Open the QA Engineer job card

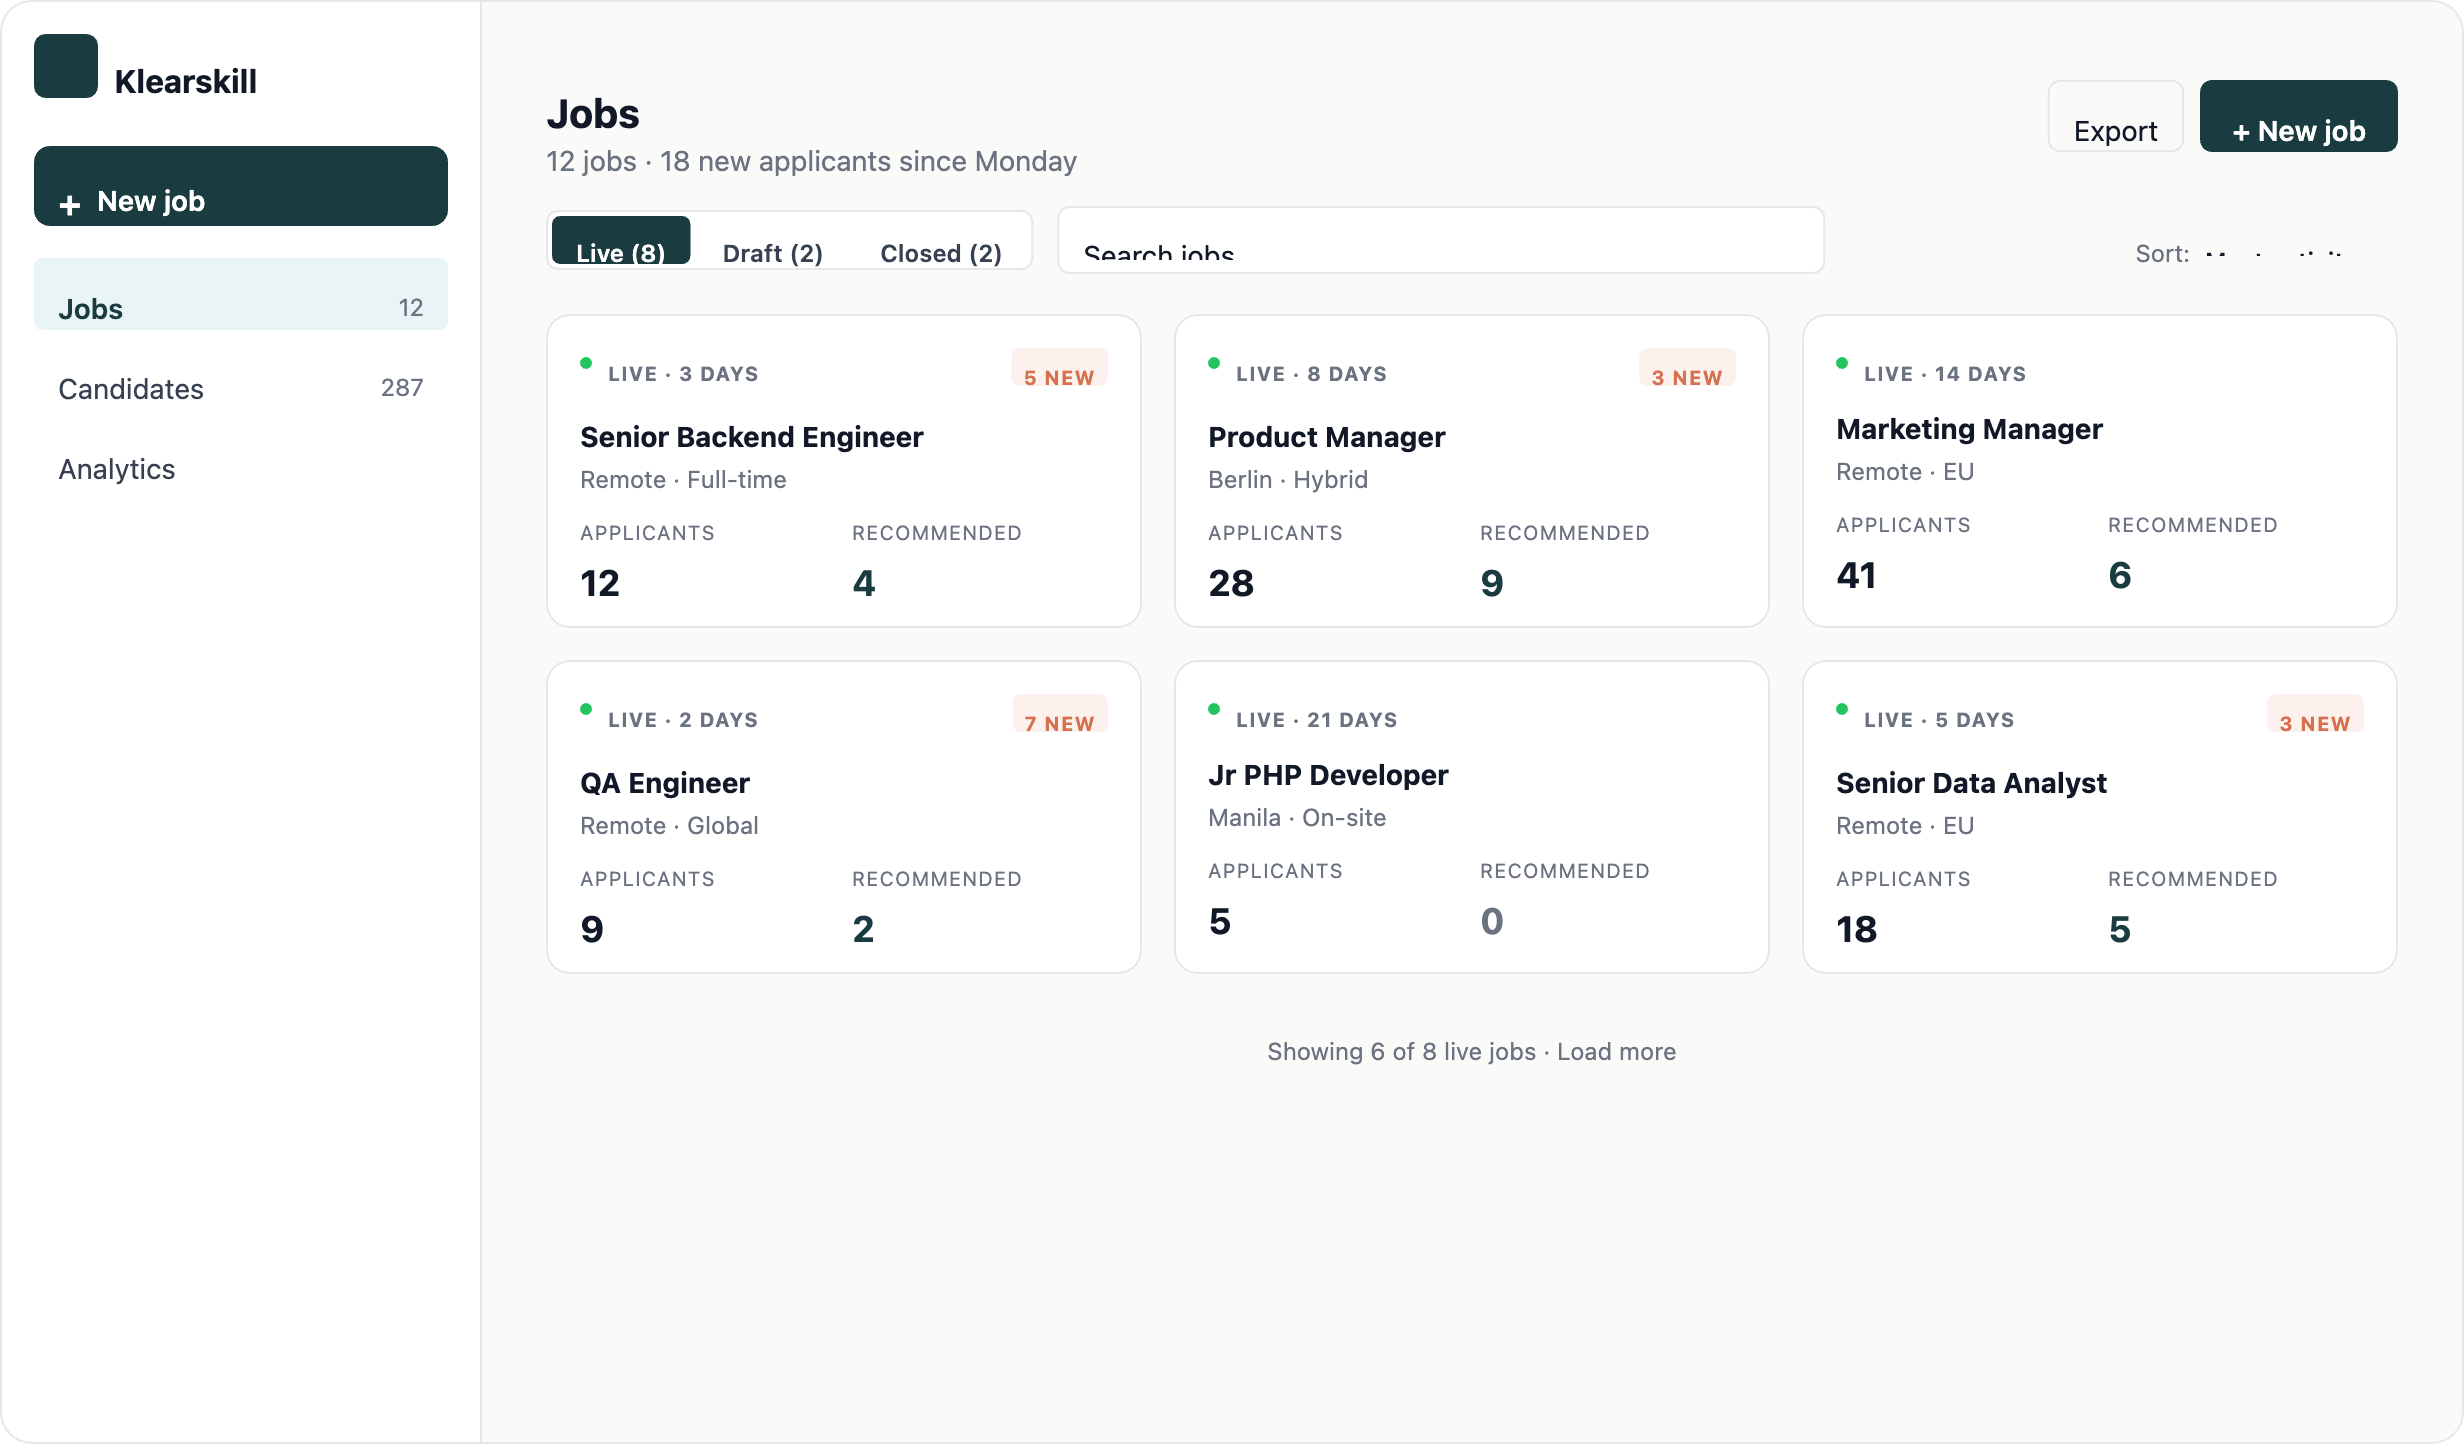(844, 817)
